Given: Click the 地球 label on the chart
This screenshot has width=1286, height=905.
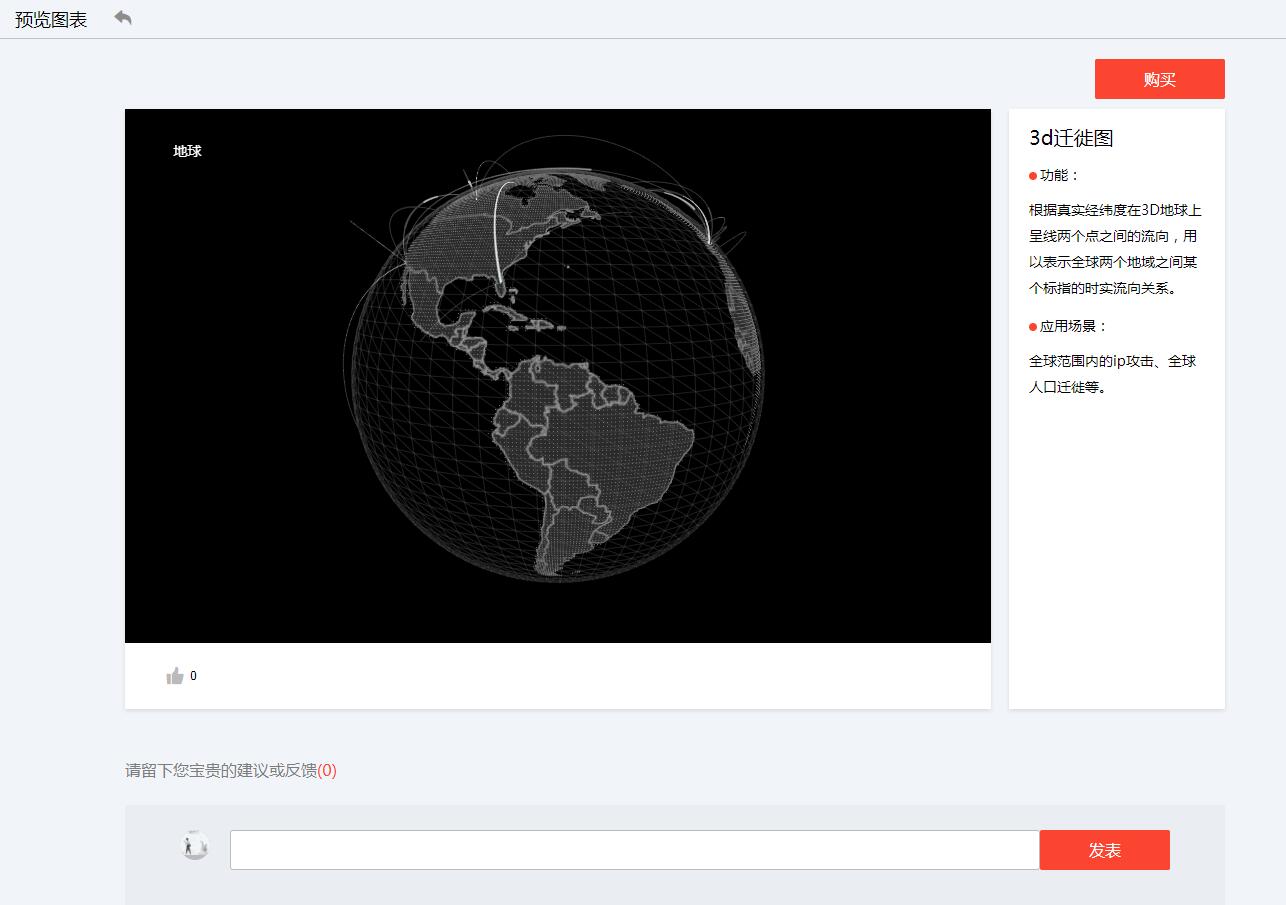Looking at the screenshot, I should coord(187,151).
